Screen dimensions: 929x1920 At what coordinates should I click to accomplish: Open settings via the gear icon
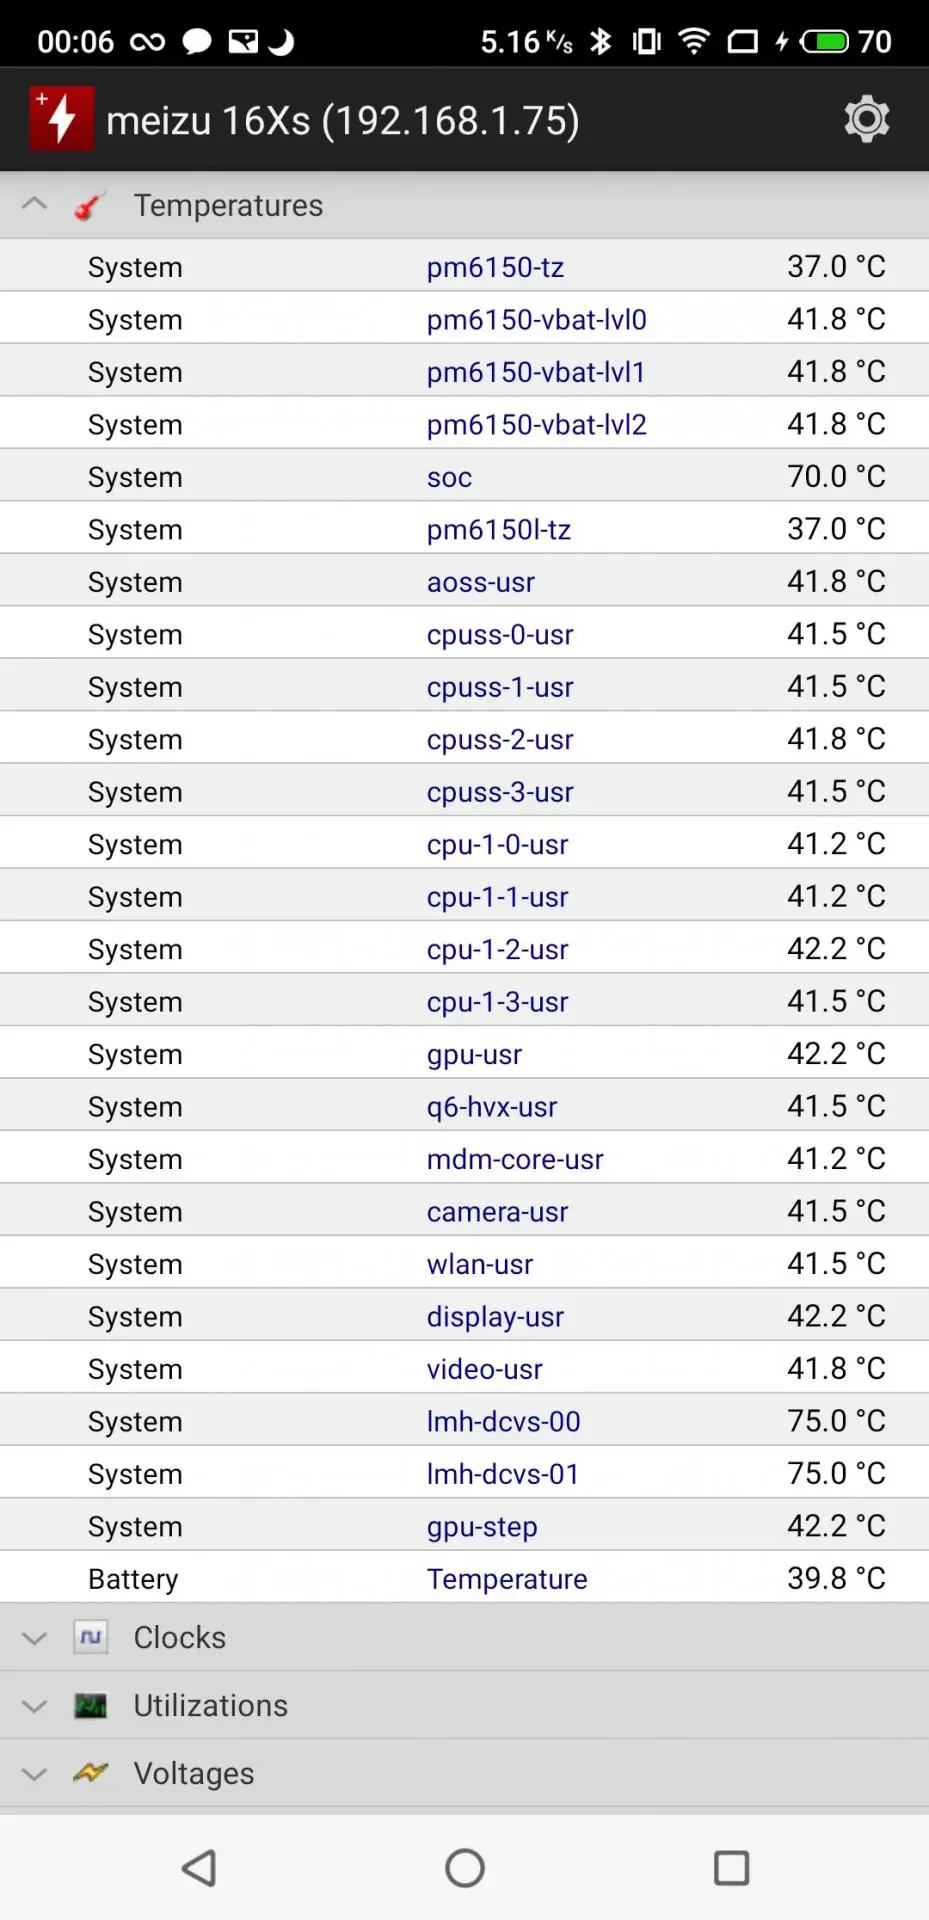(866, 120)
